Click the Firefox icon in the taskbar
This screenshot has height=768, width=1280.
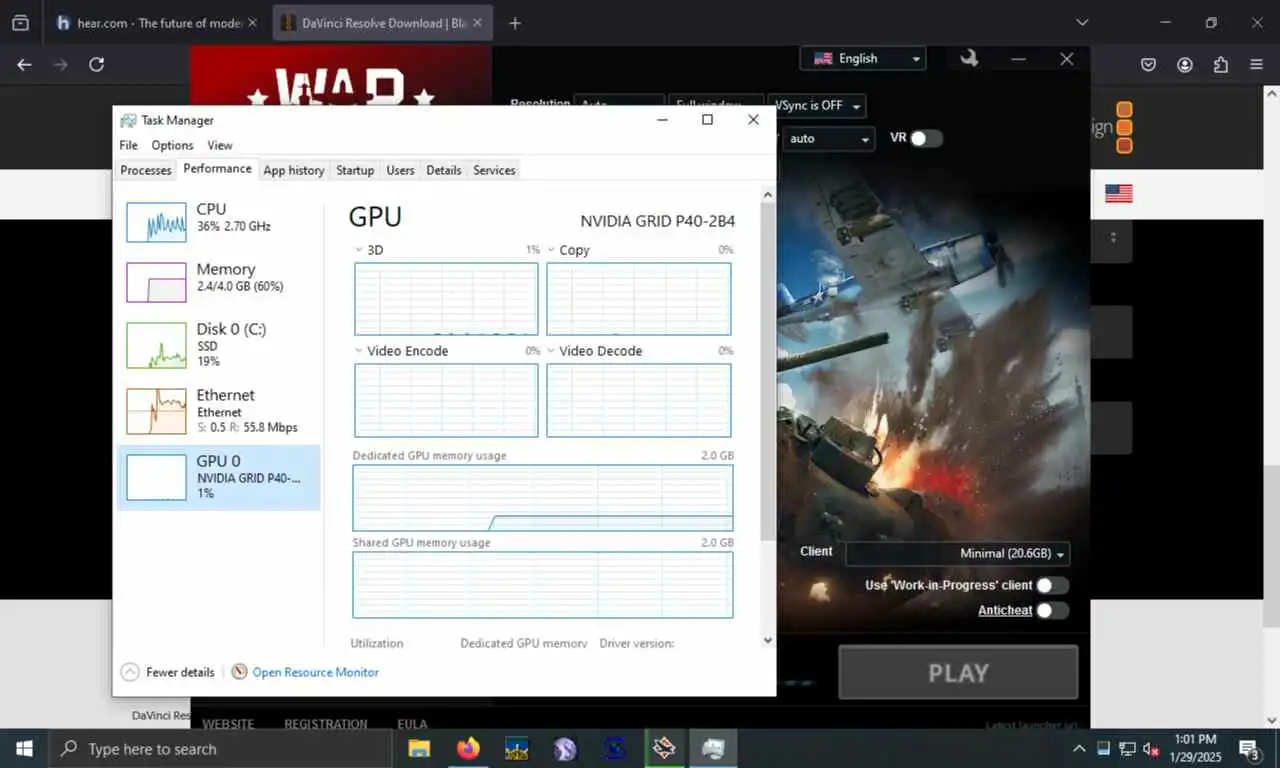pyautogui.click(x=467, y=748)
